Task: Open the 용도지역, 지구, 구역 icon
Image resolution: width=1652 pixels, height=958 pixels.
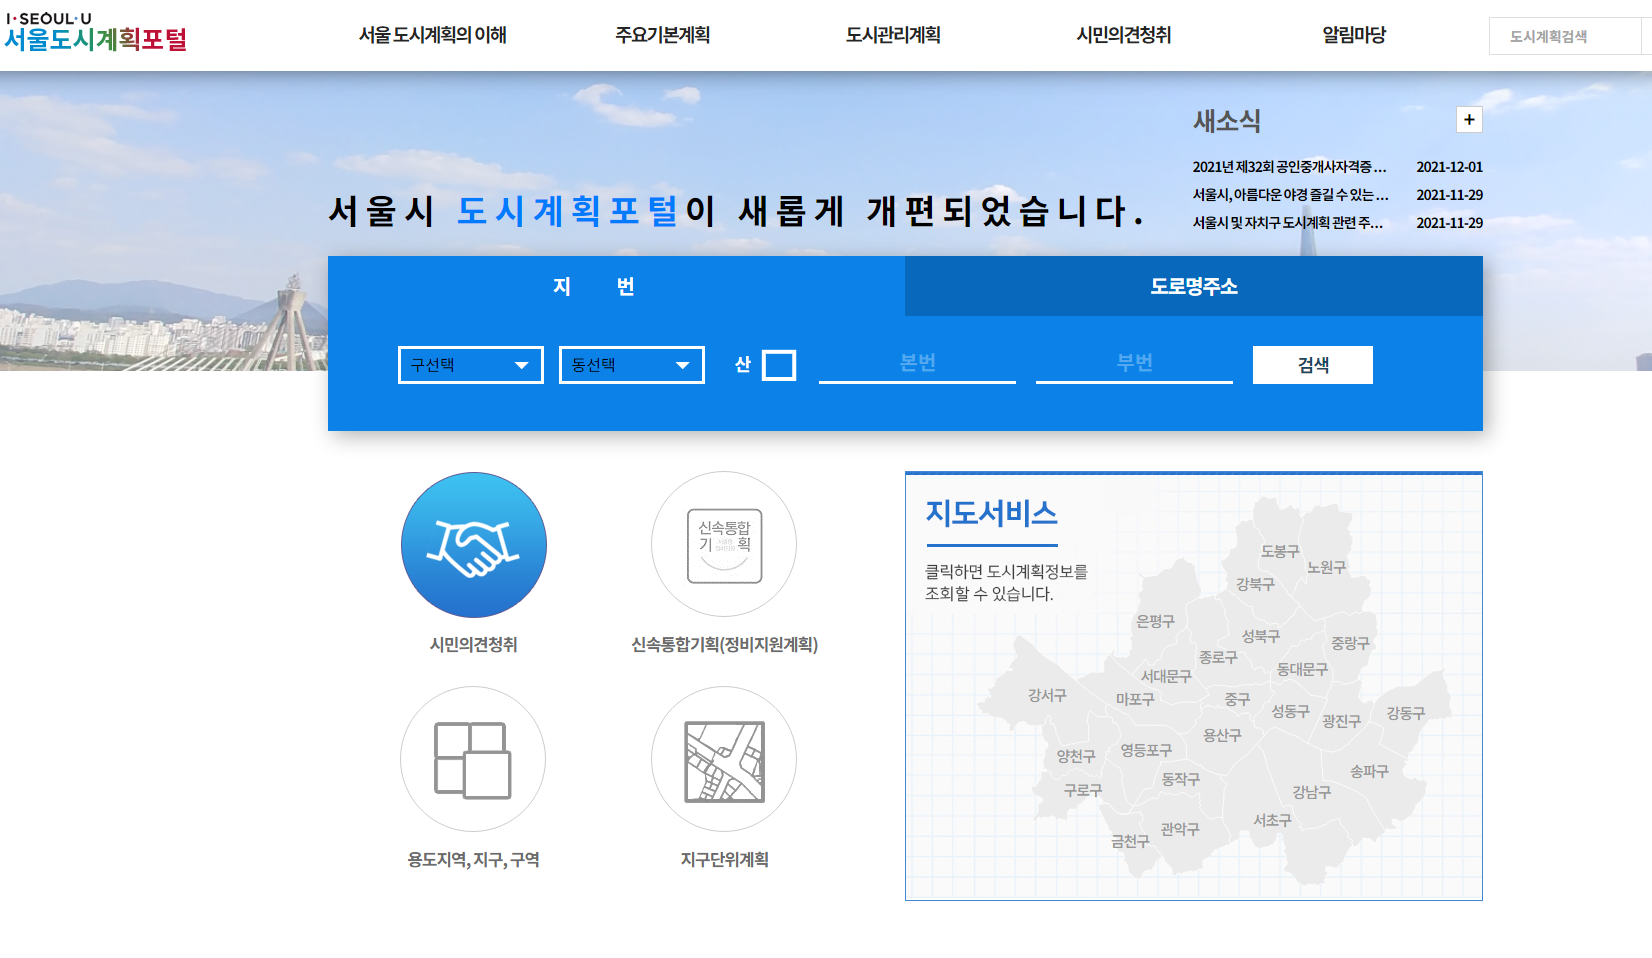Action: 473,759
